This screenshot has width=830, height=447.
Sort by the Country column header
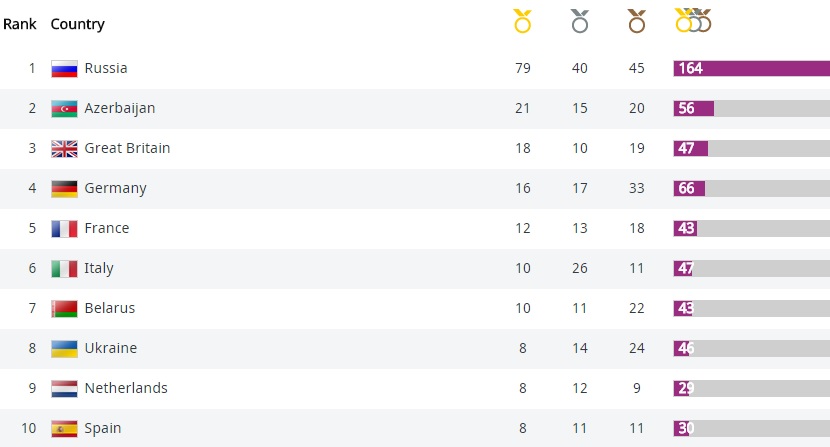[x=77, y=24]
